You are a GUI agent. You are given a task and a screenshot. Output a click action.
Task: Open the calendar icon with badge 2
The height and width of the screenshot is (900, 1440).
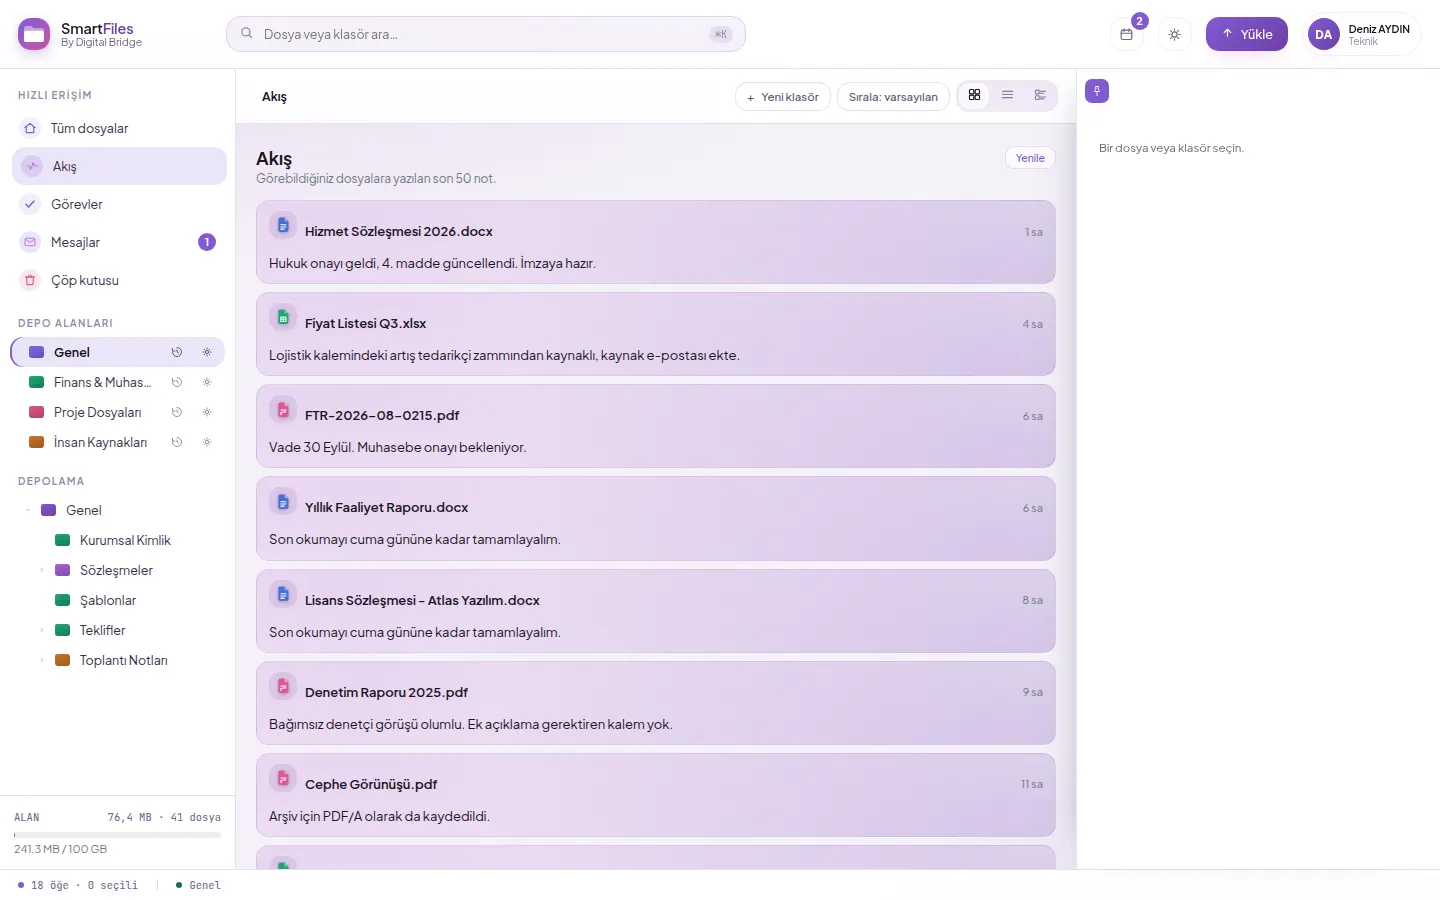(x=1126, y=34)
